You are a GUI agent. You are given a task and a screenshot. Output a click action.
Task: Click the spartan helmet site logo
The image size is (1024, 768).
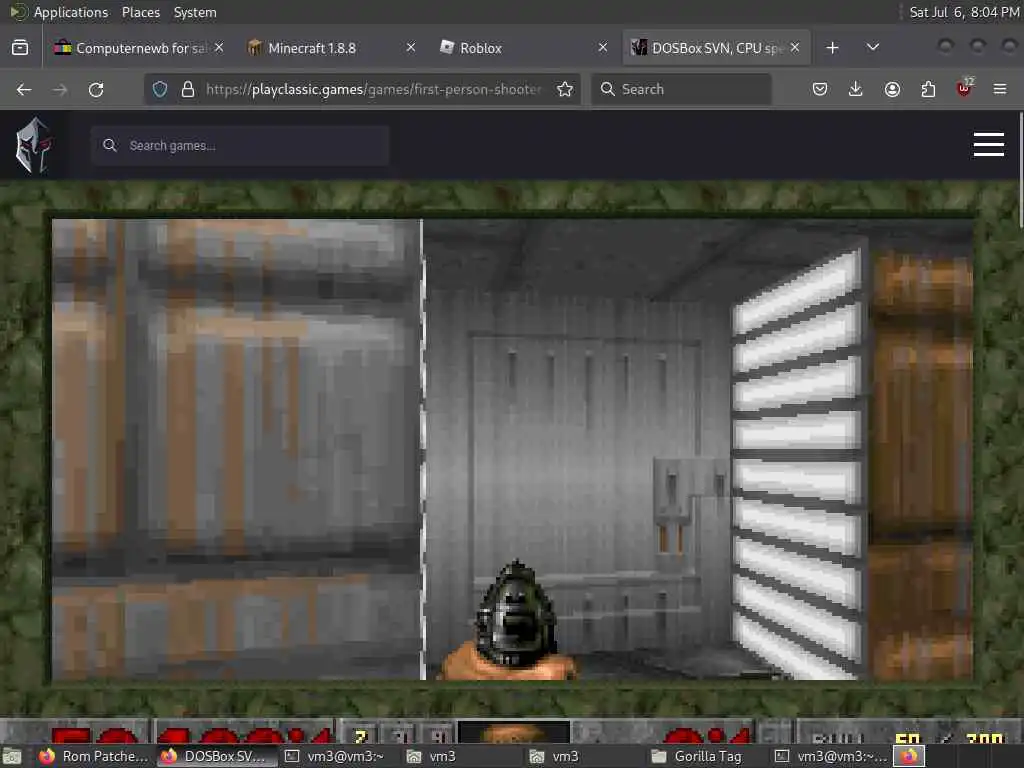34,145
